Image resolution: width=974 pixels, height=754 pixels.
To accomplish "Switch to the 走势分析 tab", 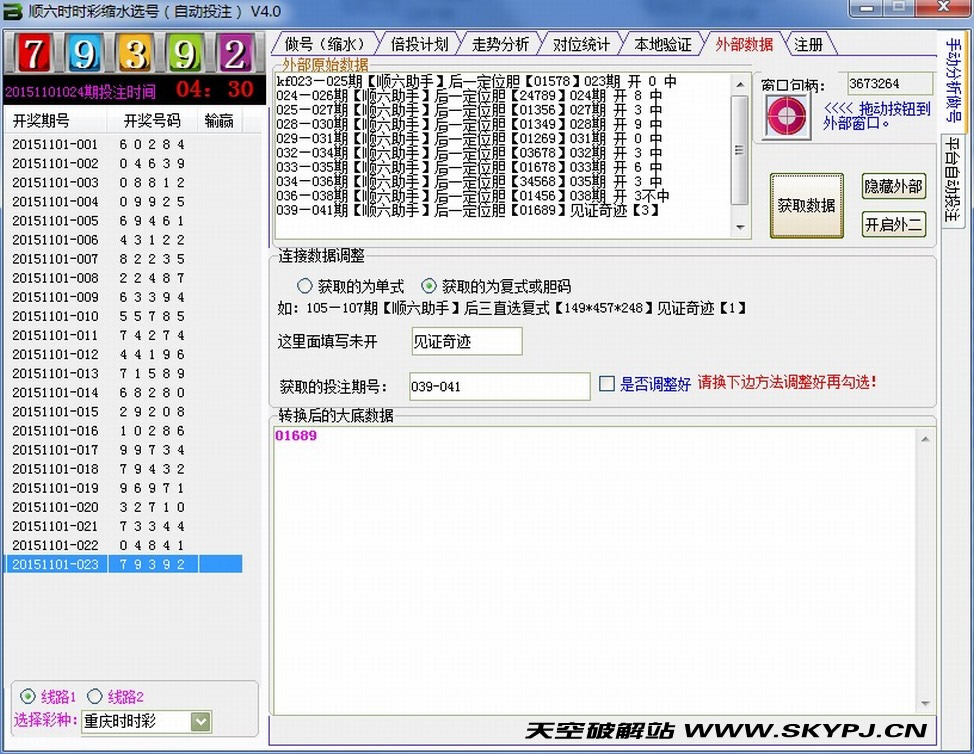I will [x=499, y=44].
